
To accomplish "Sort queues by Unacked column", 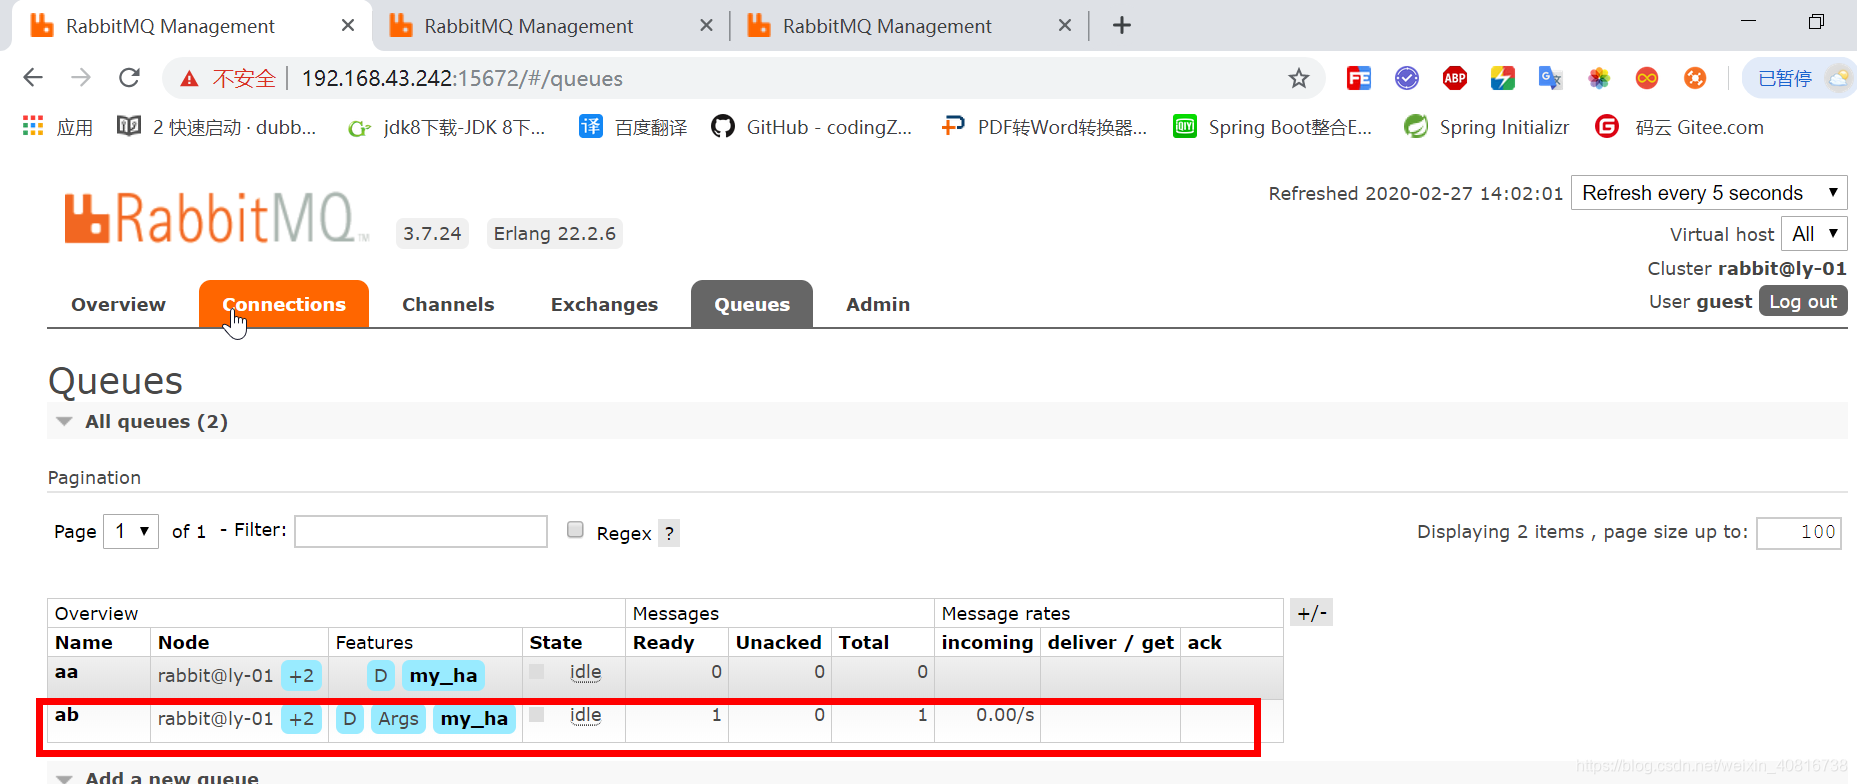I will point(778,642).
